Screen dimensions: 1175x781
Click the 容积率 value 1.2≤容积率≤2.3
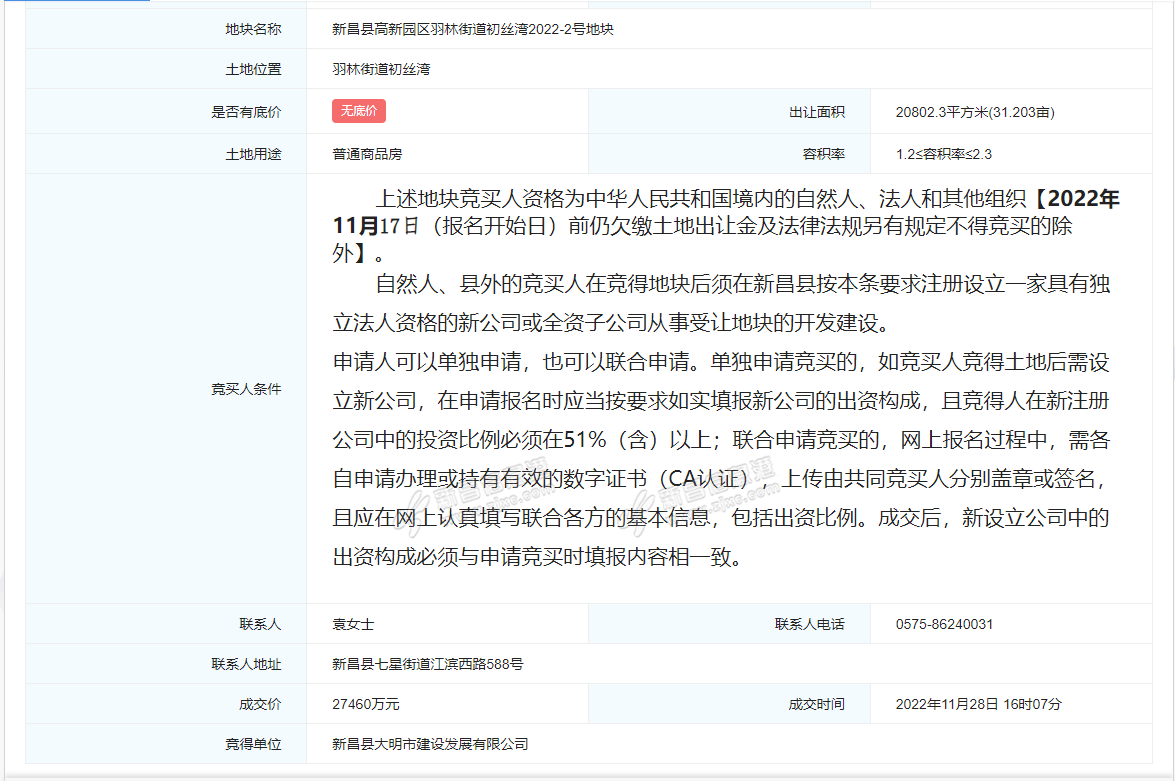coord(943,154)
